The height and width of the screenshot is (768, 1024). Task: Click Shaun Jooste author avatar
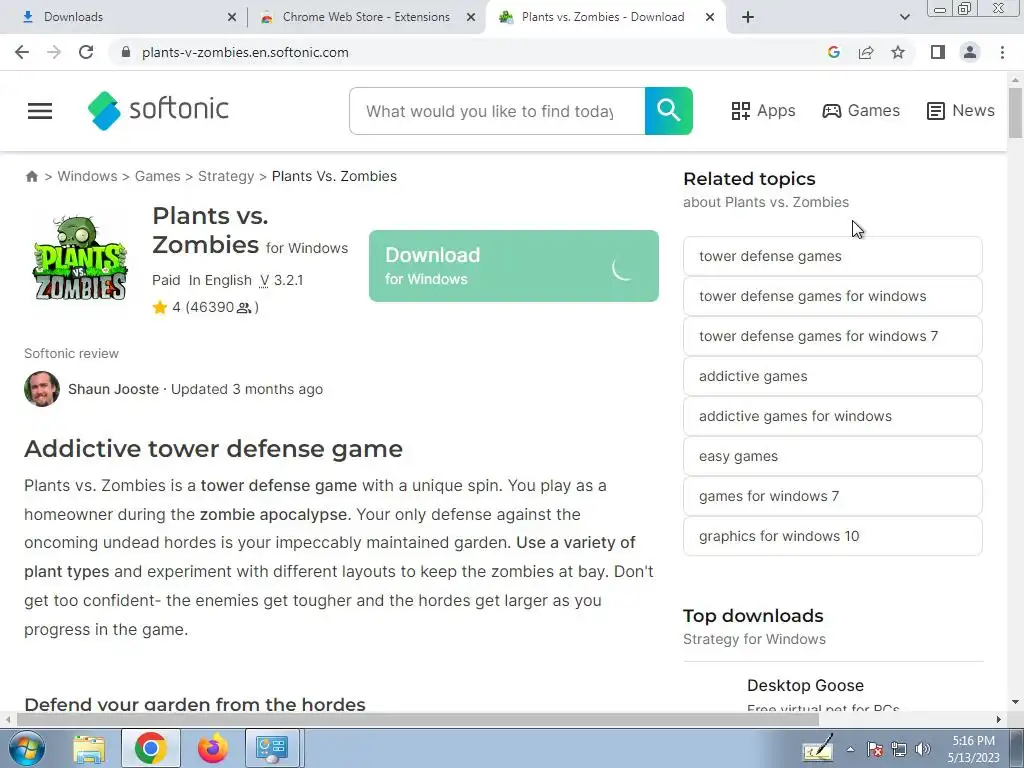click(42, 389)
